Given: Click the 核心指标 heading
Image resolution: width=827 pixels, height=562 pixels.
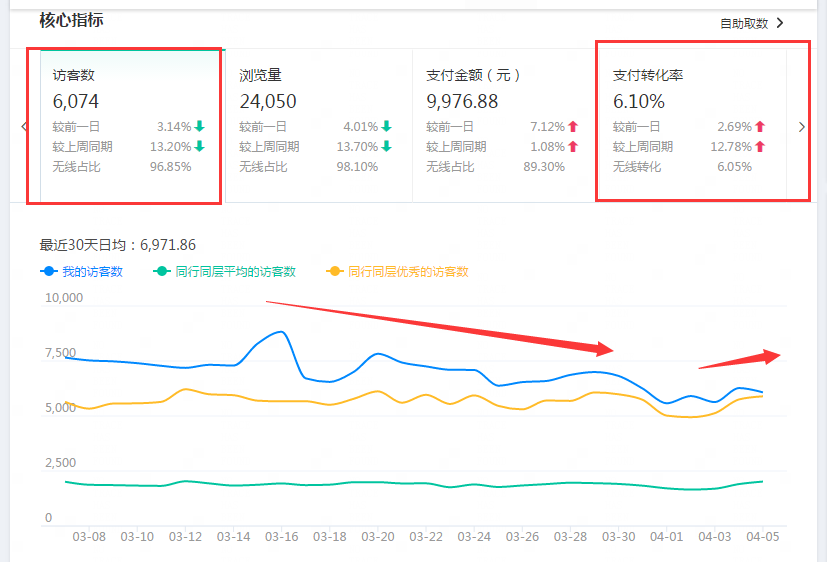Looking at the screenshot, I should tap(71, 20).
